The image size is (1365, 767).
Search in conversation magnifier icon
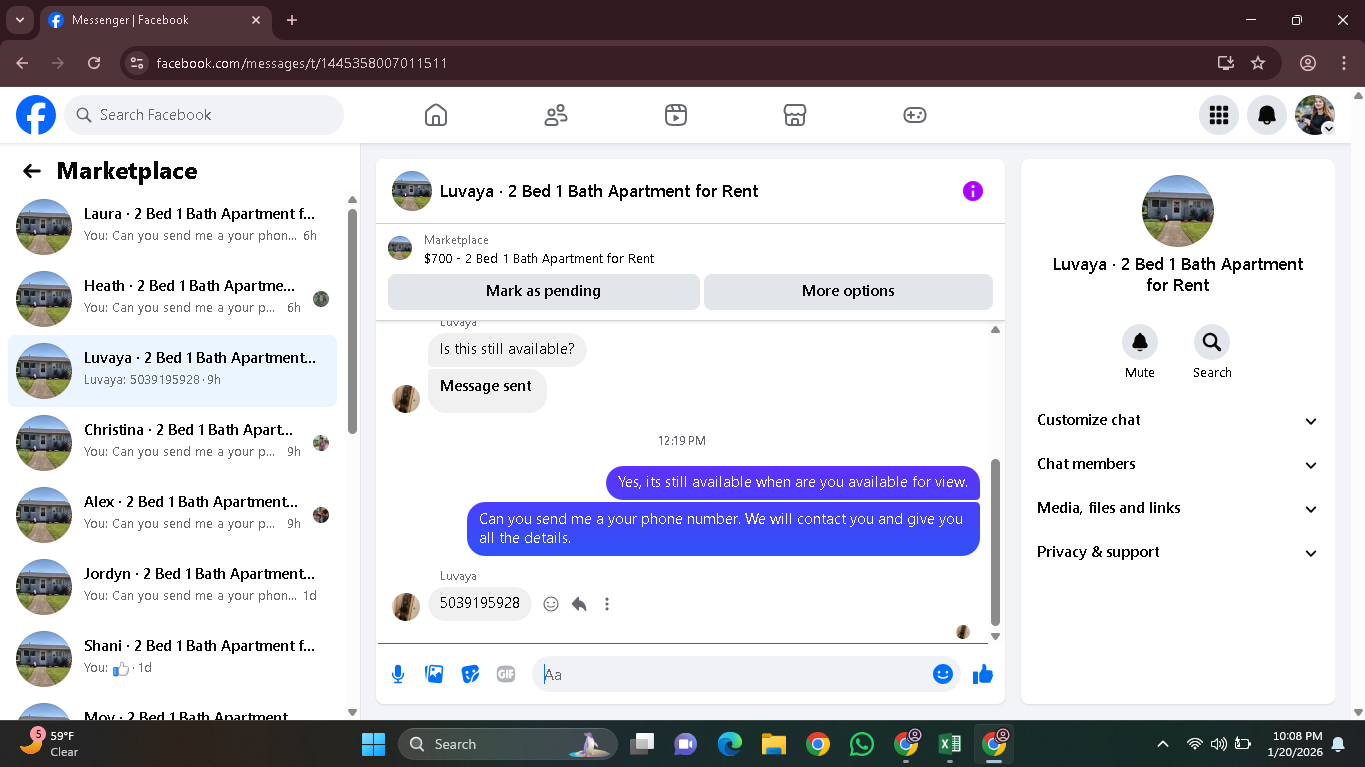tap(1212, 342)
